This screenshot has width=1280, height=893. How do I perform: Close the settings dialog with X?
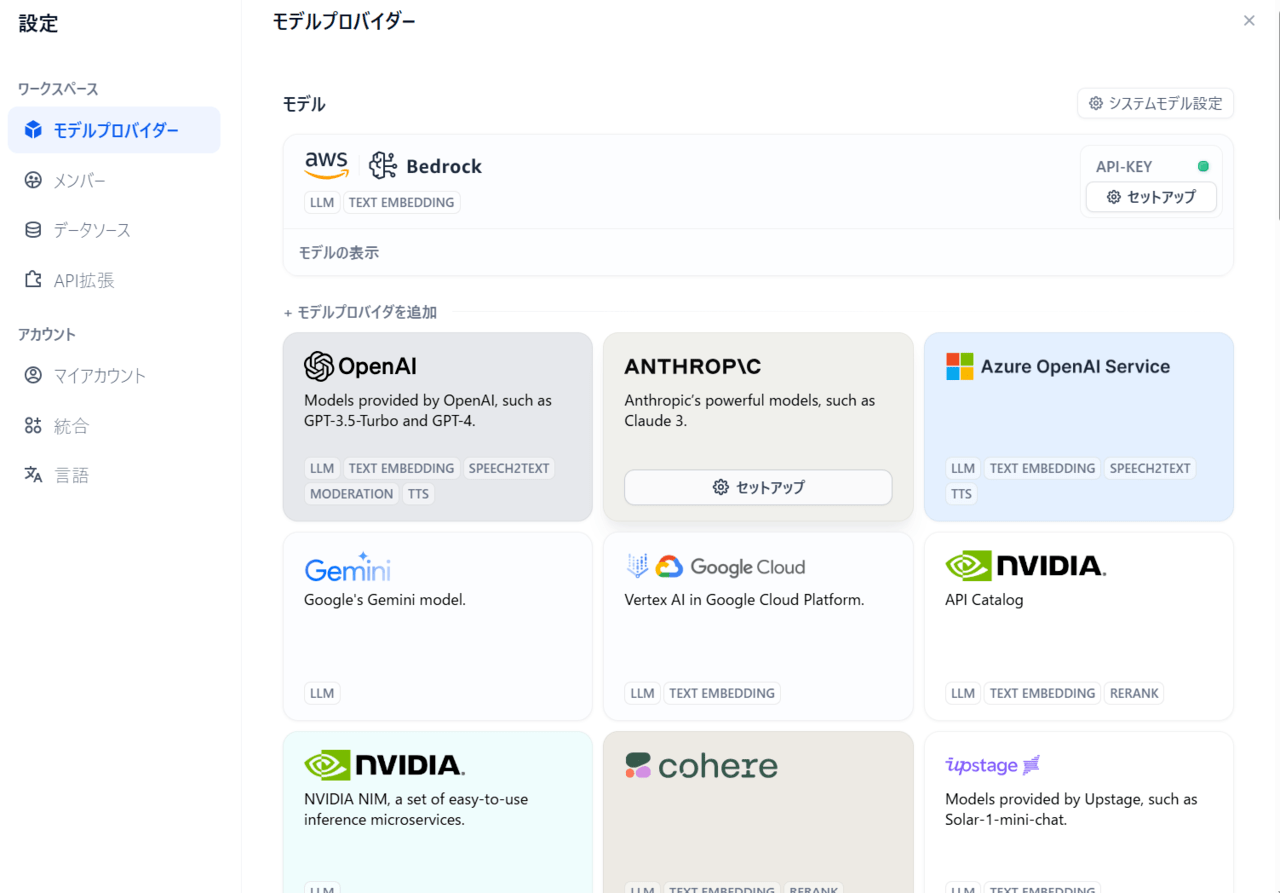tap(1249, 20)
